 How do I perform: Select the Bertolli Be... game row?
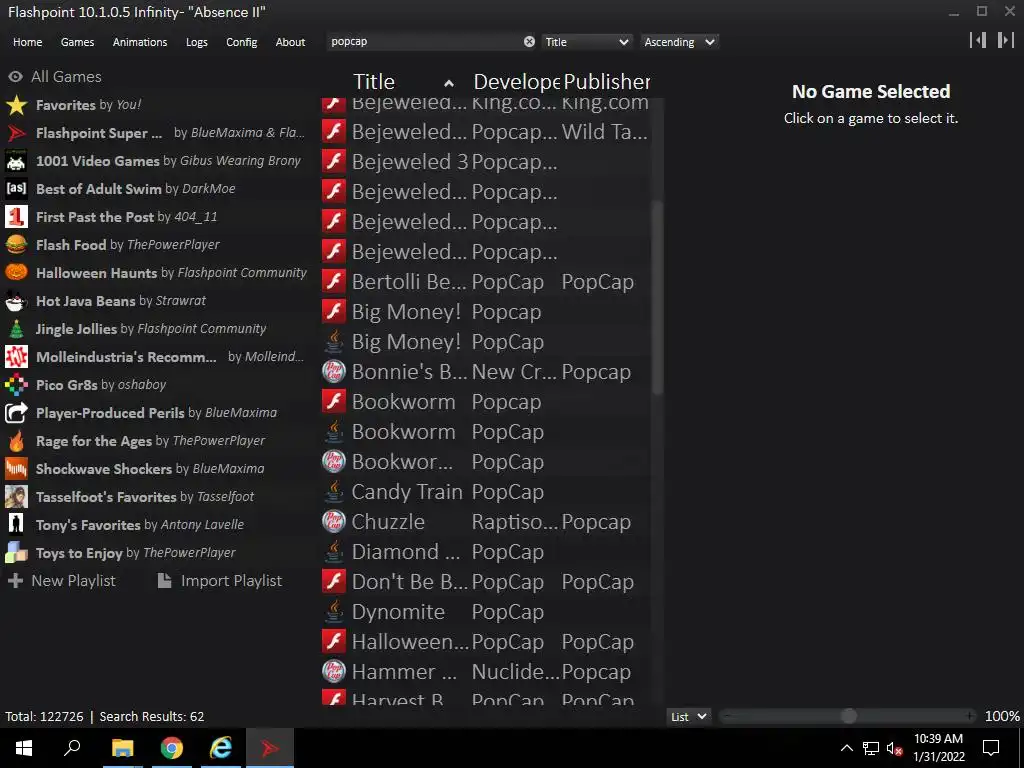(x=486, y=281)
